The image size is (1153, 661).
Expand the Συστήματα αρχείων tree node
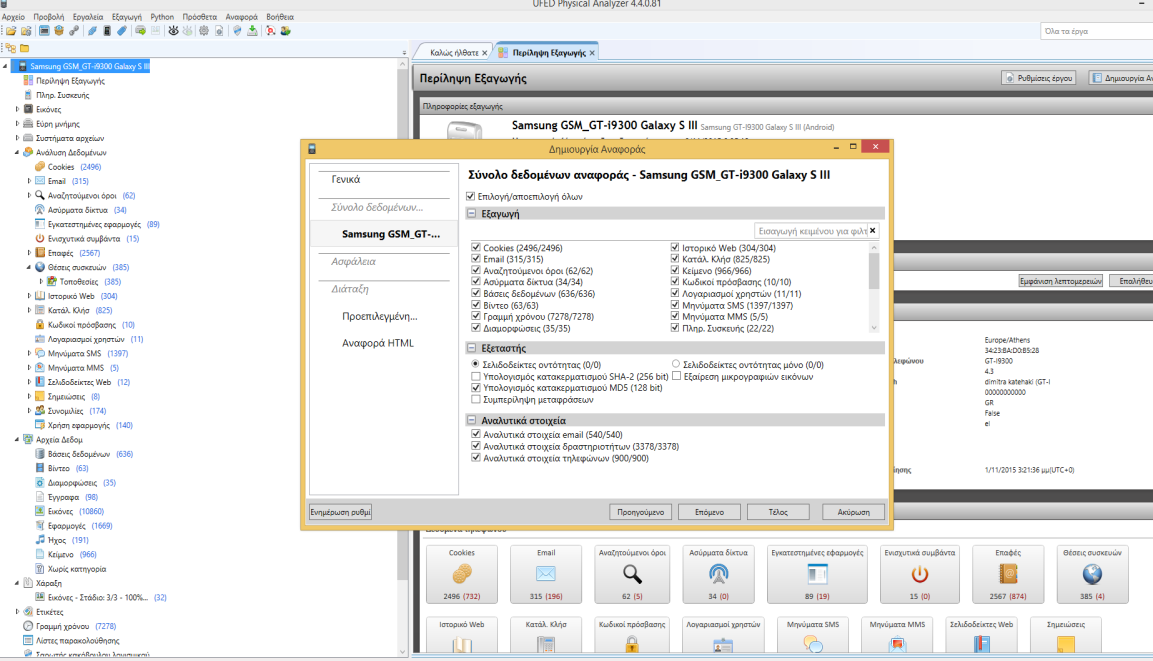click(x=18, y=137)
